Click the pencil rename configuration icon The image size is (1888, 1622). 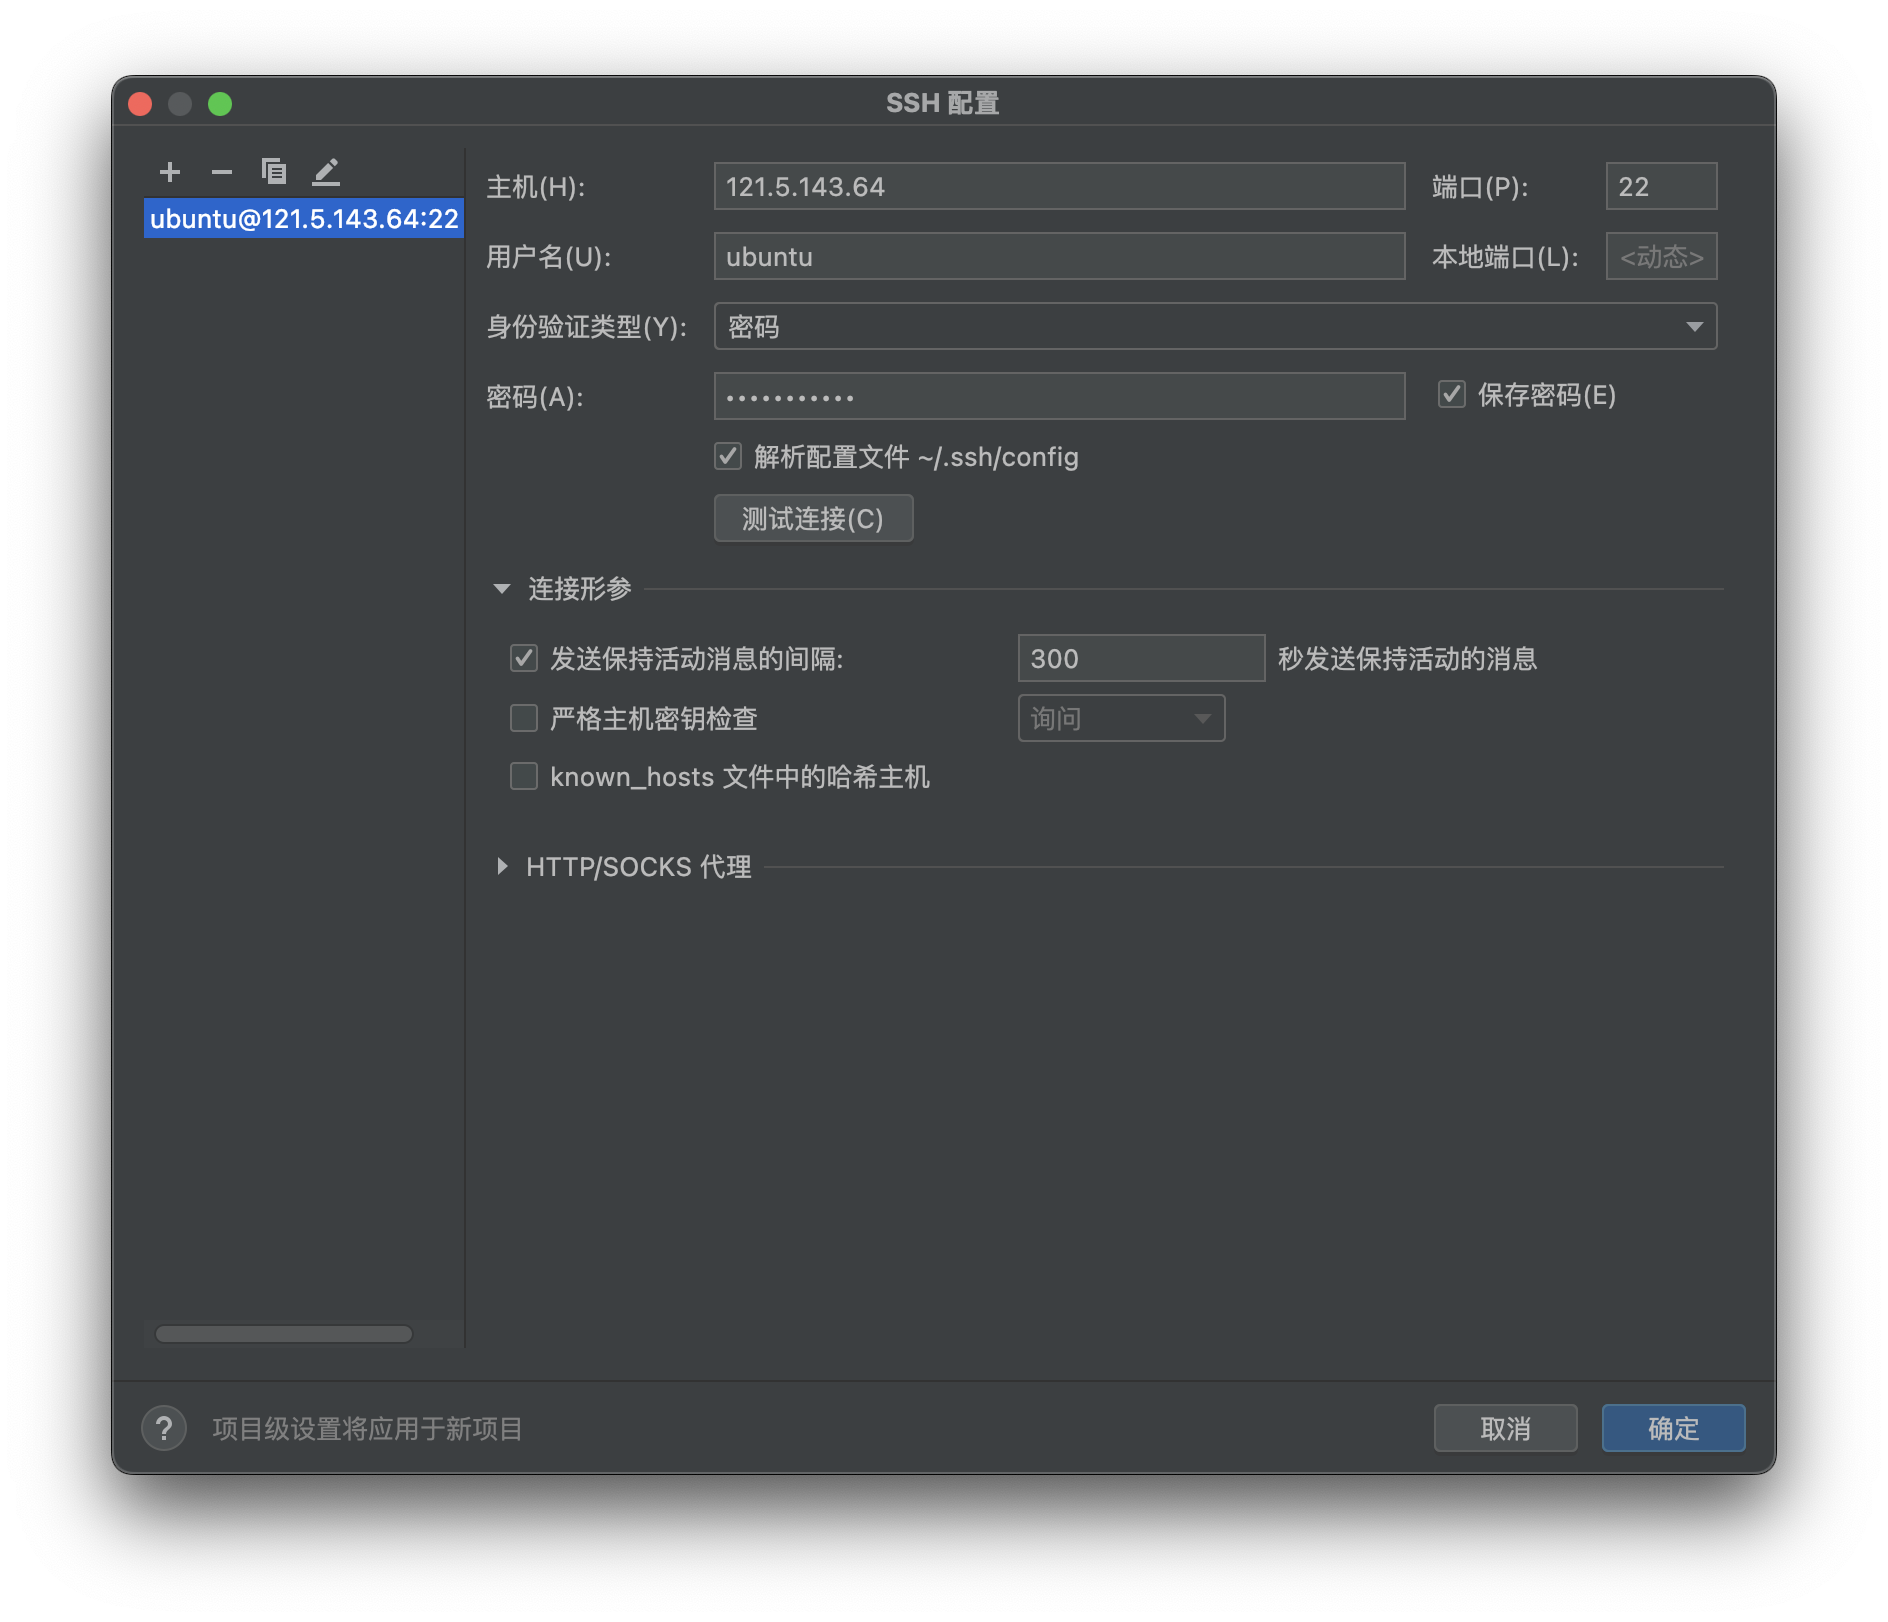pos(326,172)
